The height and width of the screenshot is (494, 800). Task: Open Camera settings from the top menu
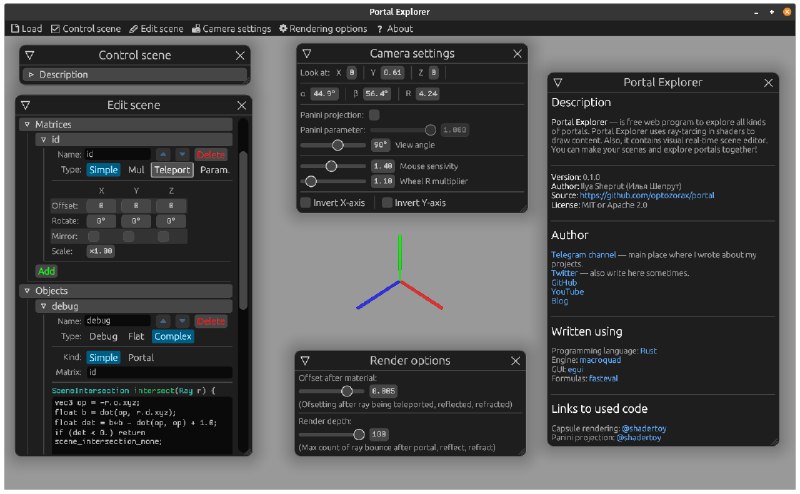pos(231,29)
